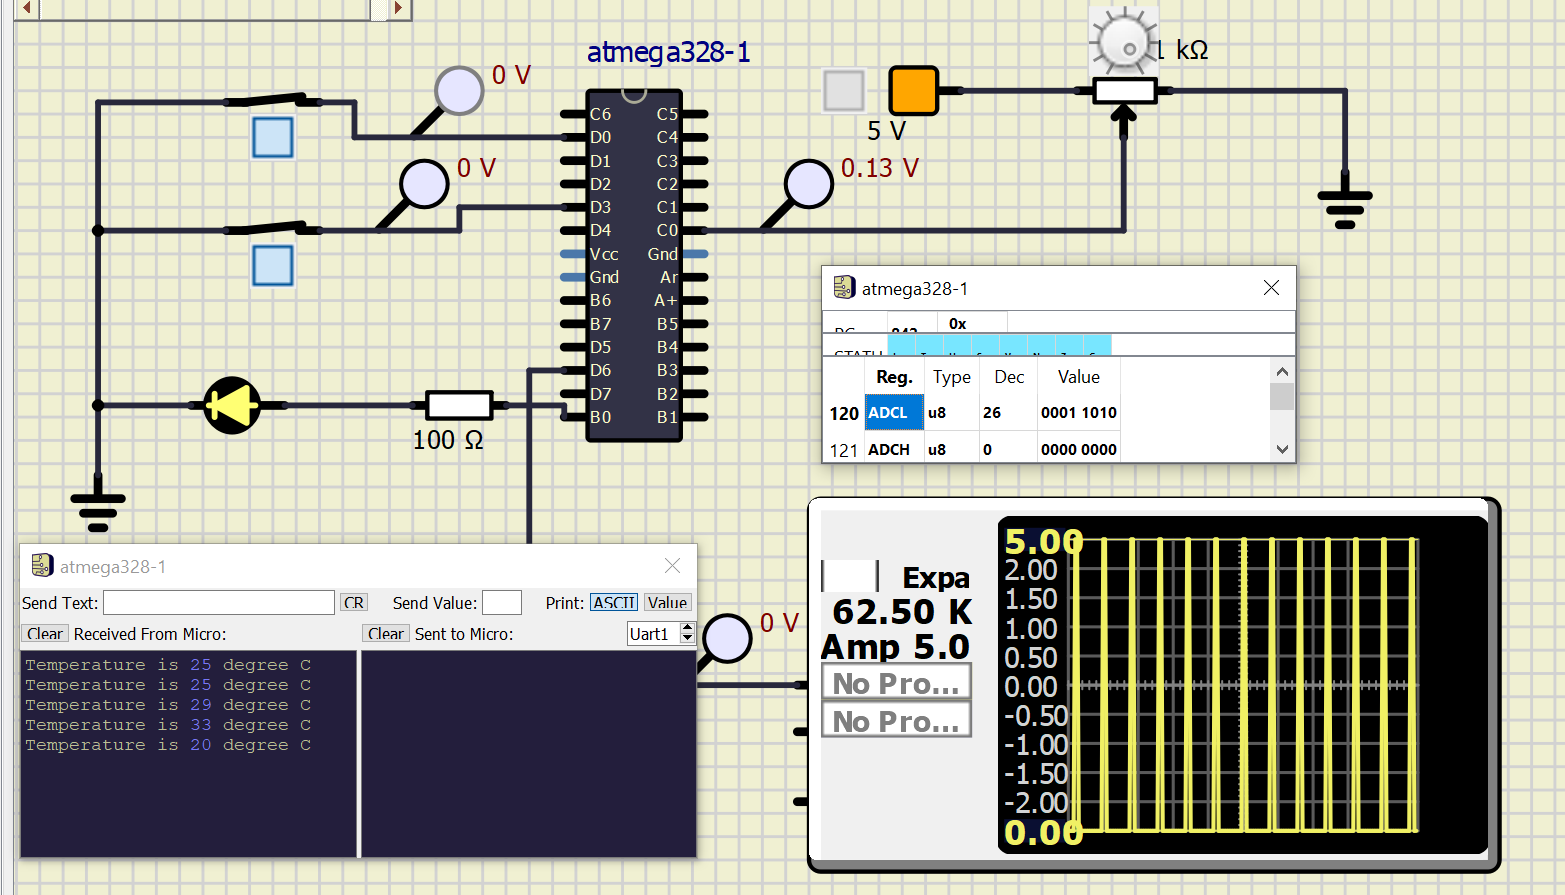Viewport: 1565px width, 895px height.
Task: Click the gray indicator square beside the push button
Action: [x=843, y=90]
